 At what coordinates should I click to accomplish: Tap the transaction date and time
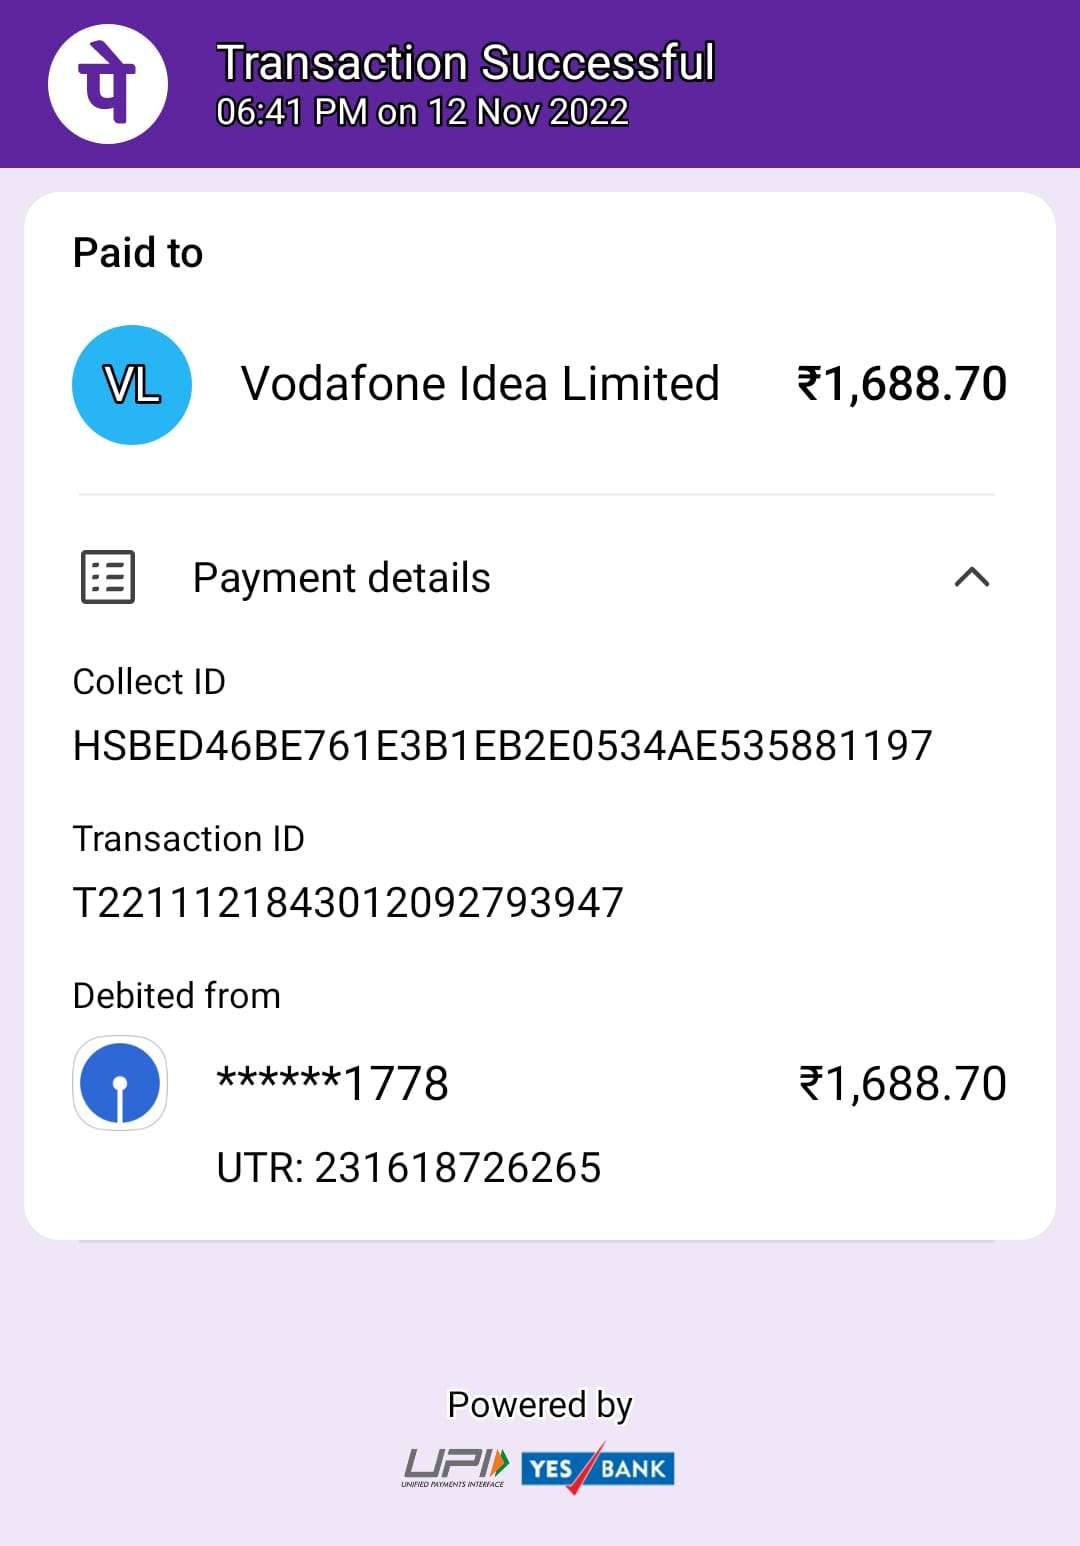click(422, 112)
